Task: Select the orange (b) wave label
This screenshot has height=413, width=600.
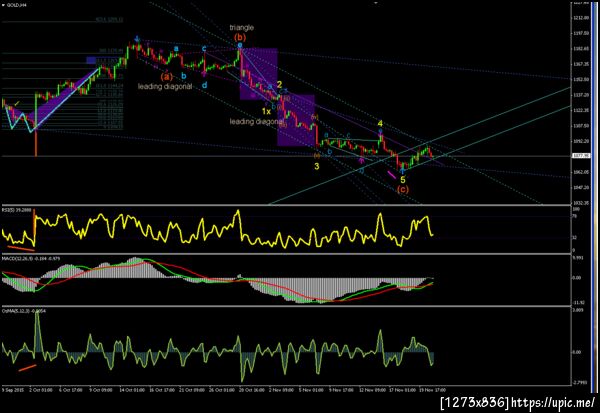Action: click(x=240, y=37)
